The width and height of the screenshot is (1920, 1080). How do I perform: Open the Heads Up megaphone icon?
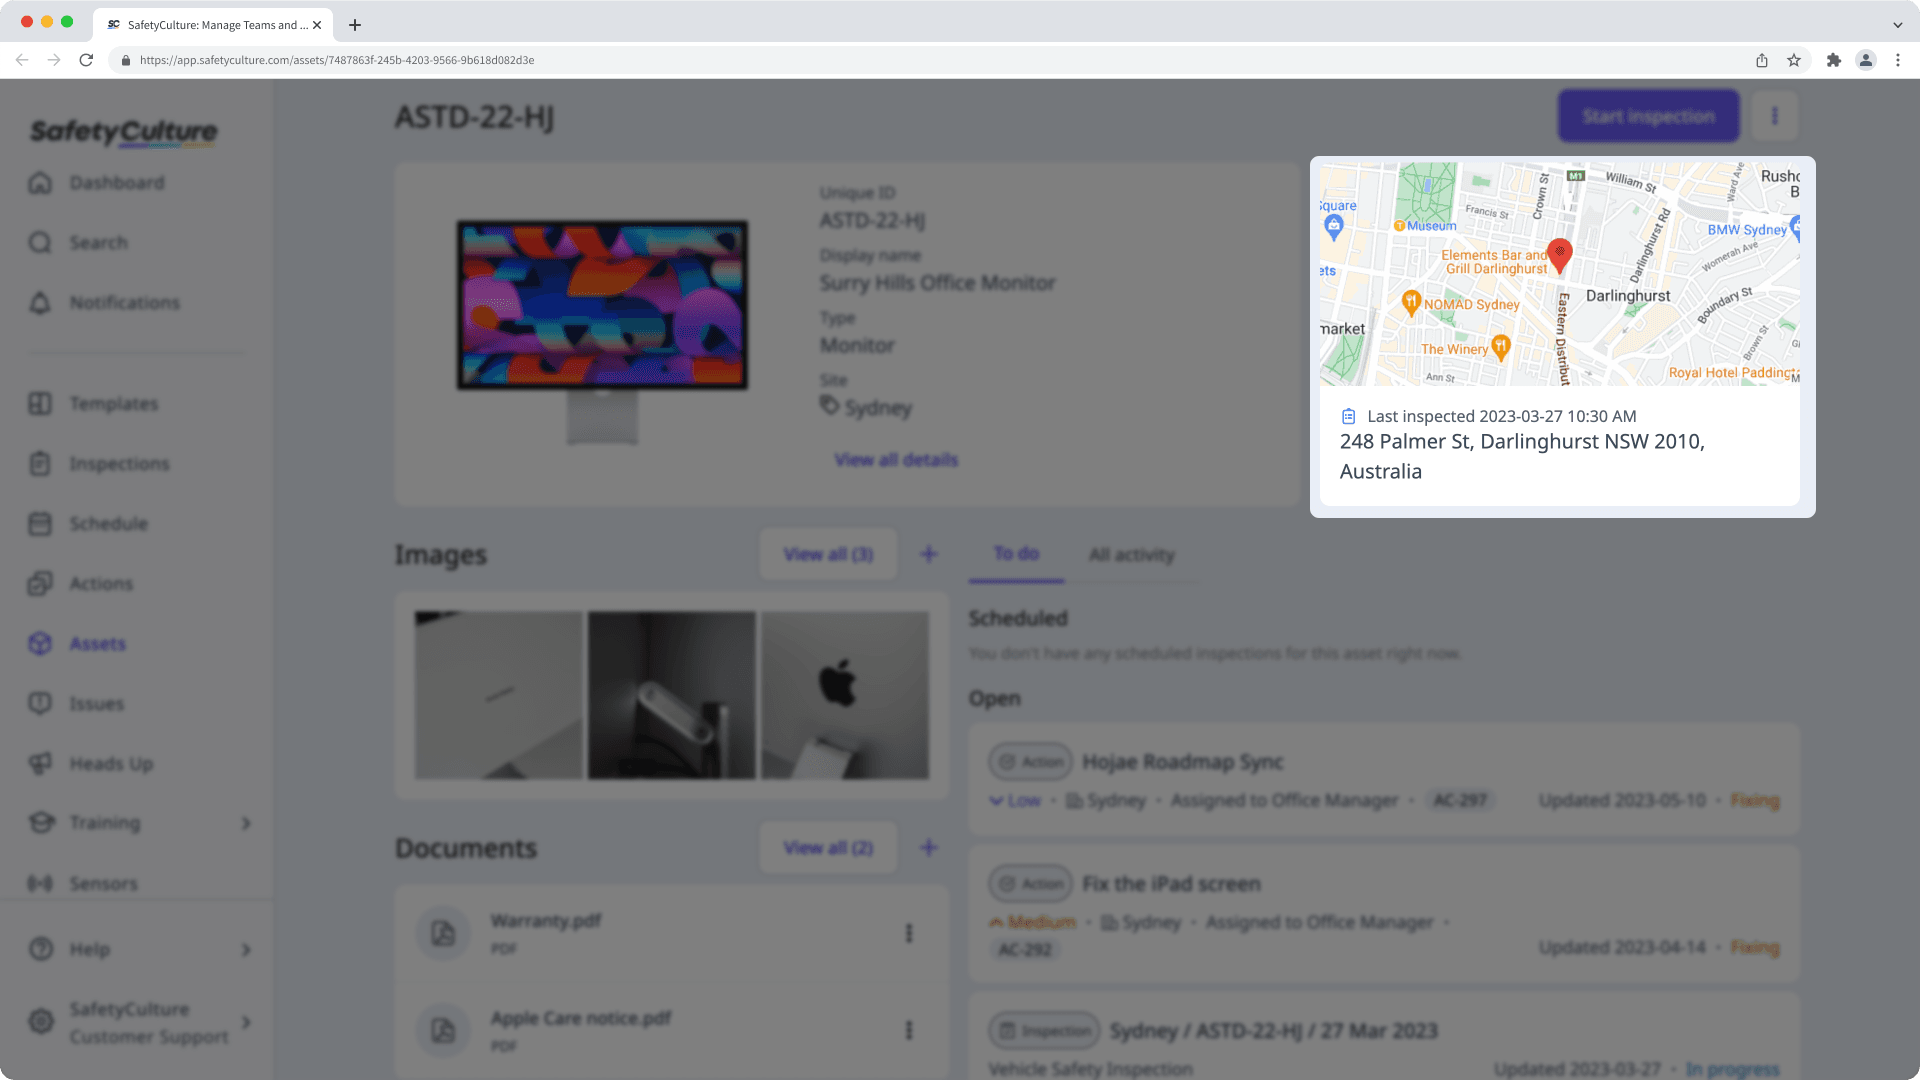click(x=40, y=764)
